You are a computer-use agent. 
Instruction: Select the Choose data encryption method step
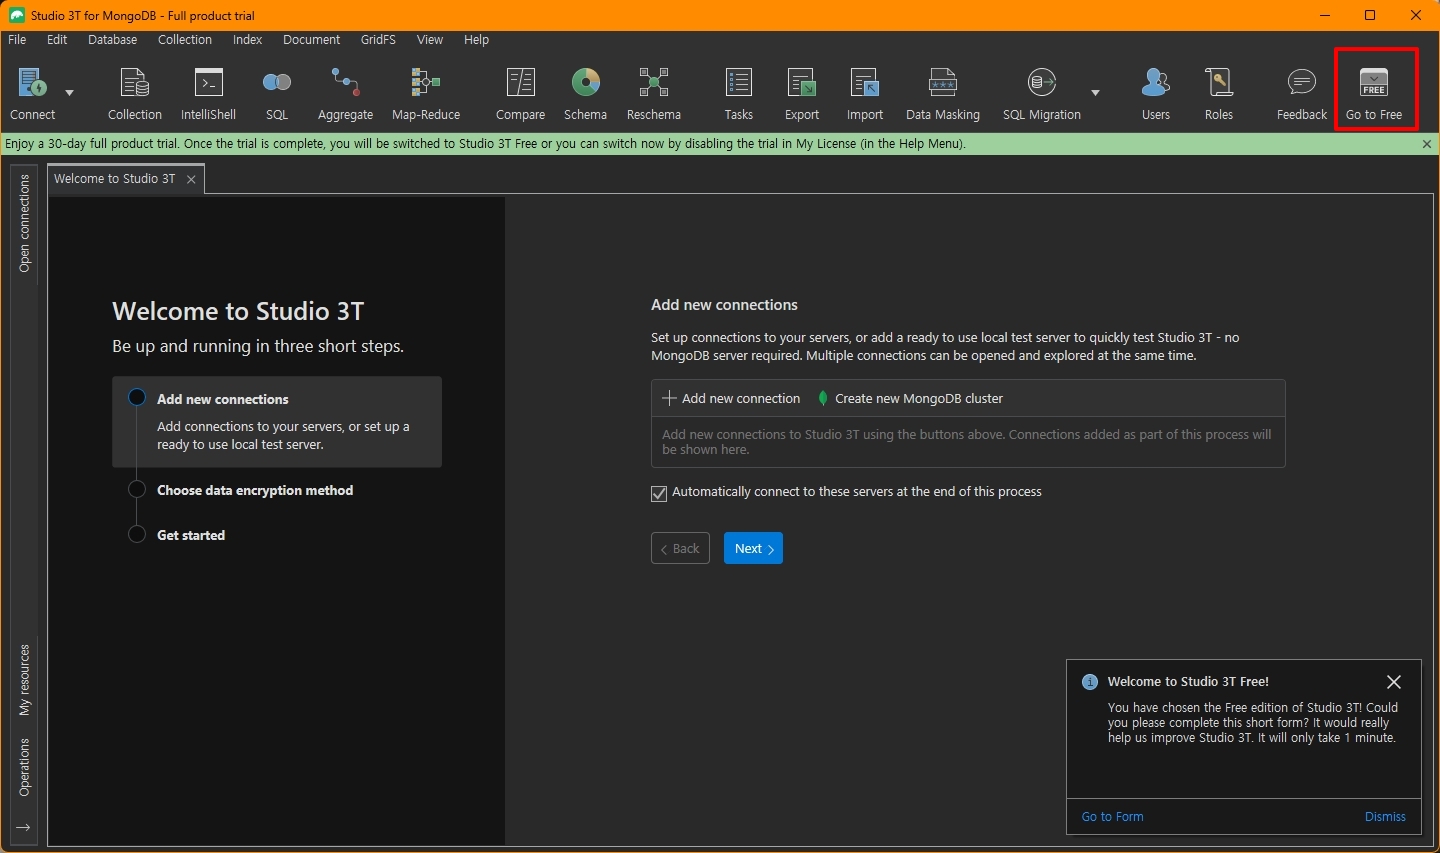coord(255,490)
